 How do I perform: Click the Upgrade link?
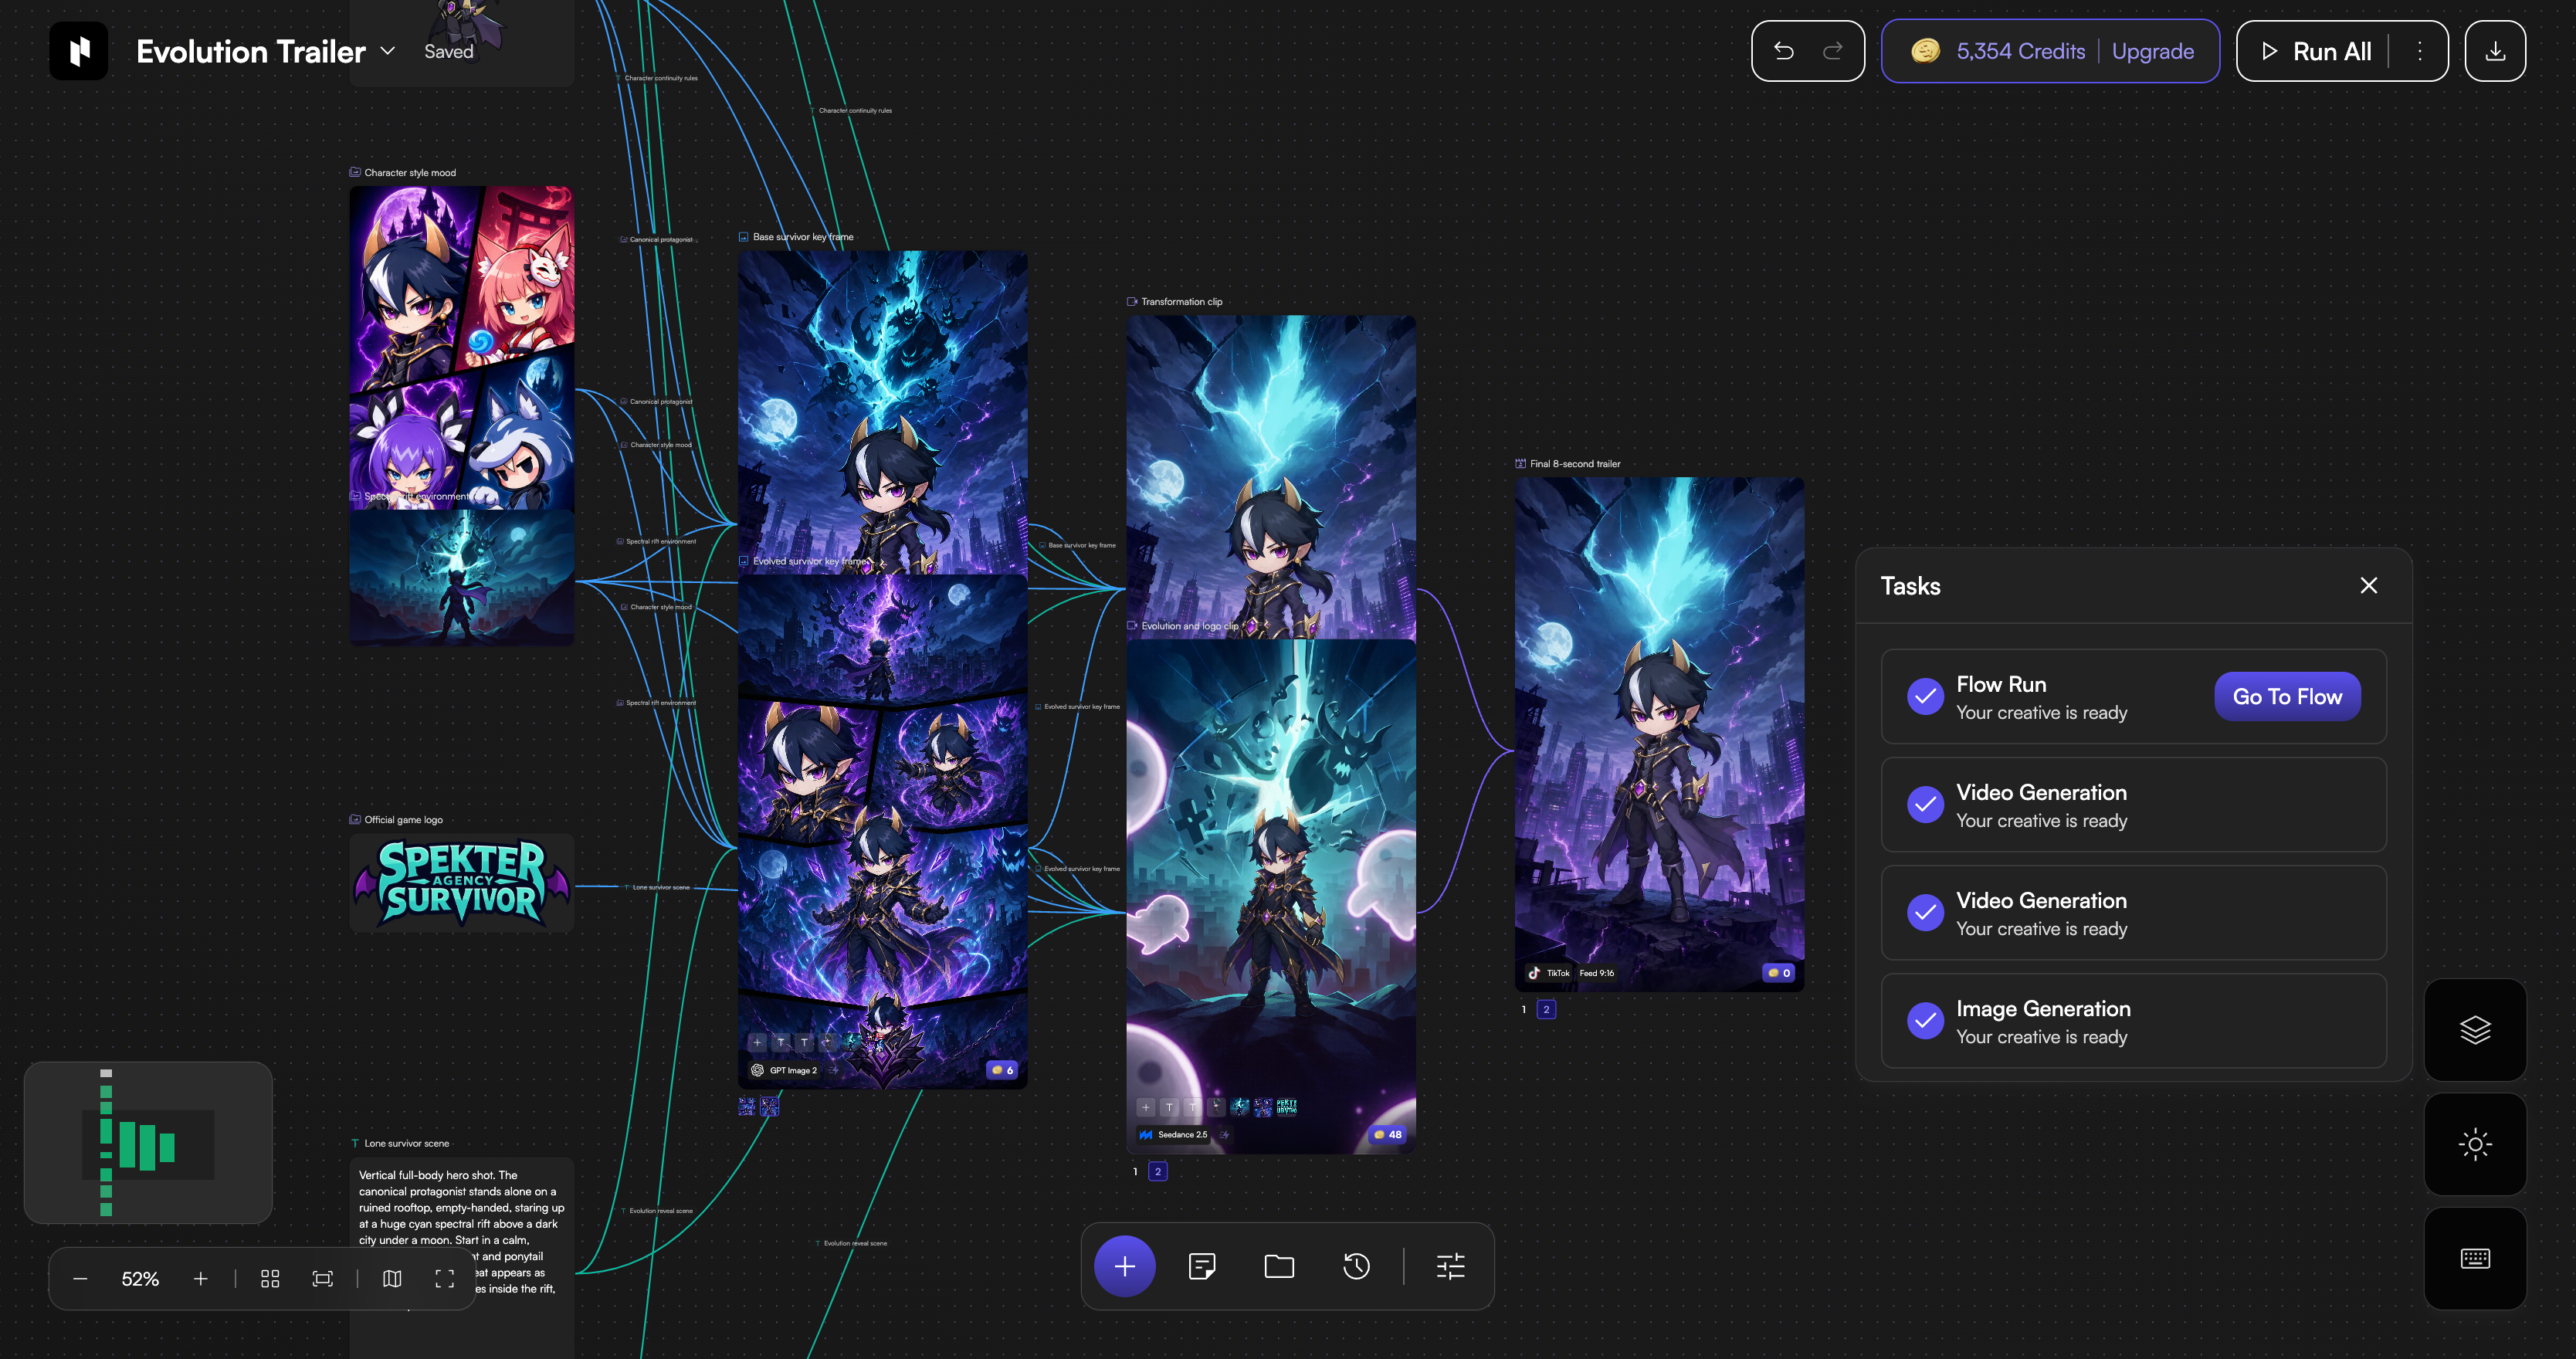click(x=2153, y=51)
